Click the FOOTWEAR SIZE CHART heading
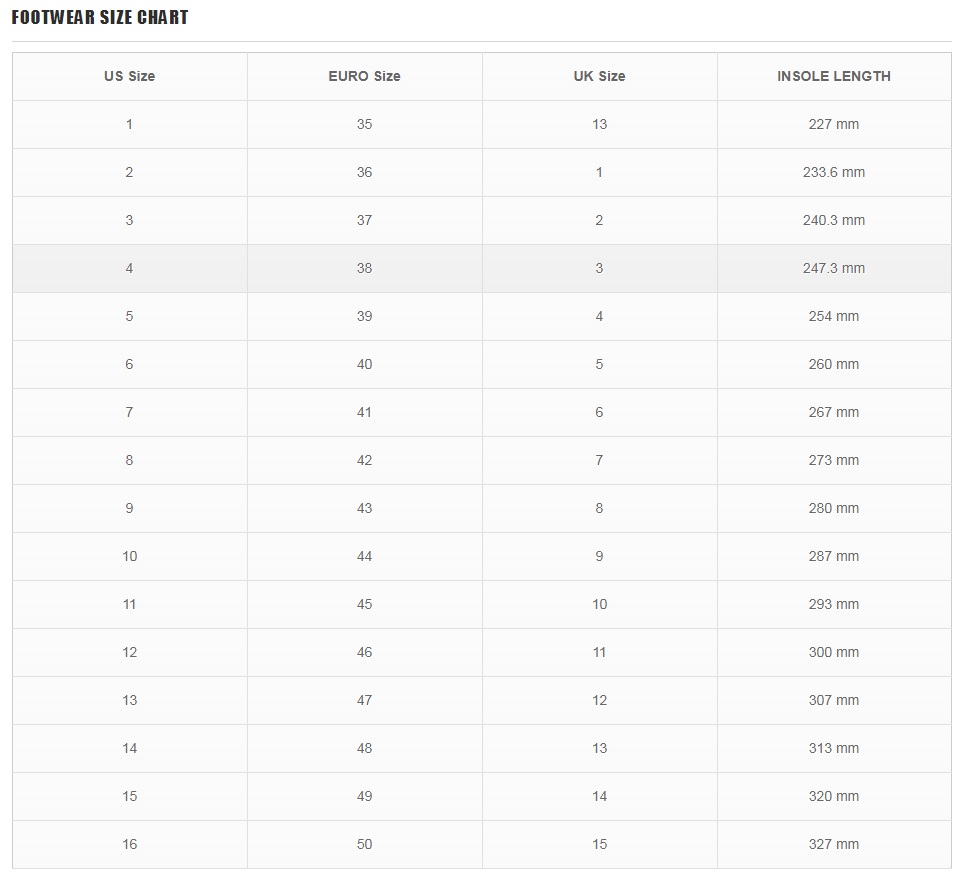 click(x=100, y=17)
